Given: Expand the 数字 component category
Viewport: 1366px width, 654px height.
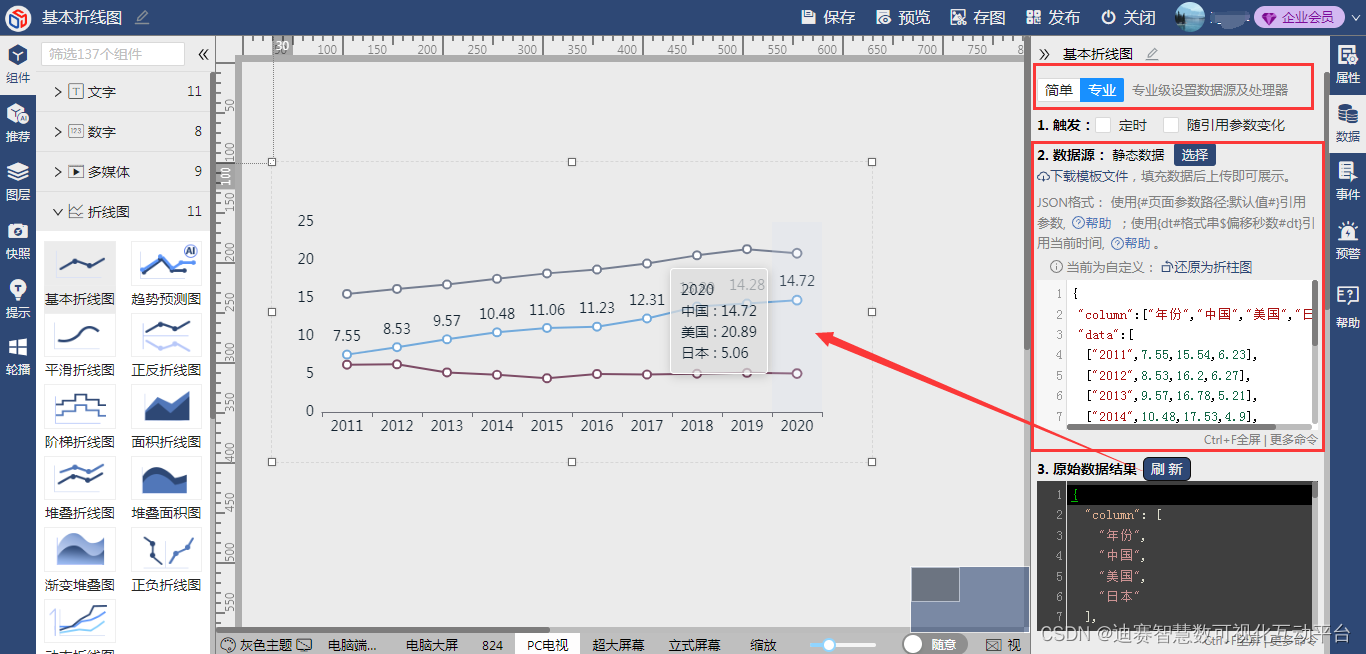Looking at the screenshot, I should (123, 131).
